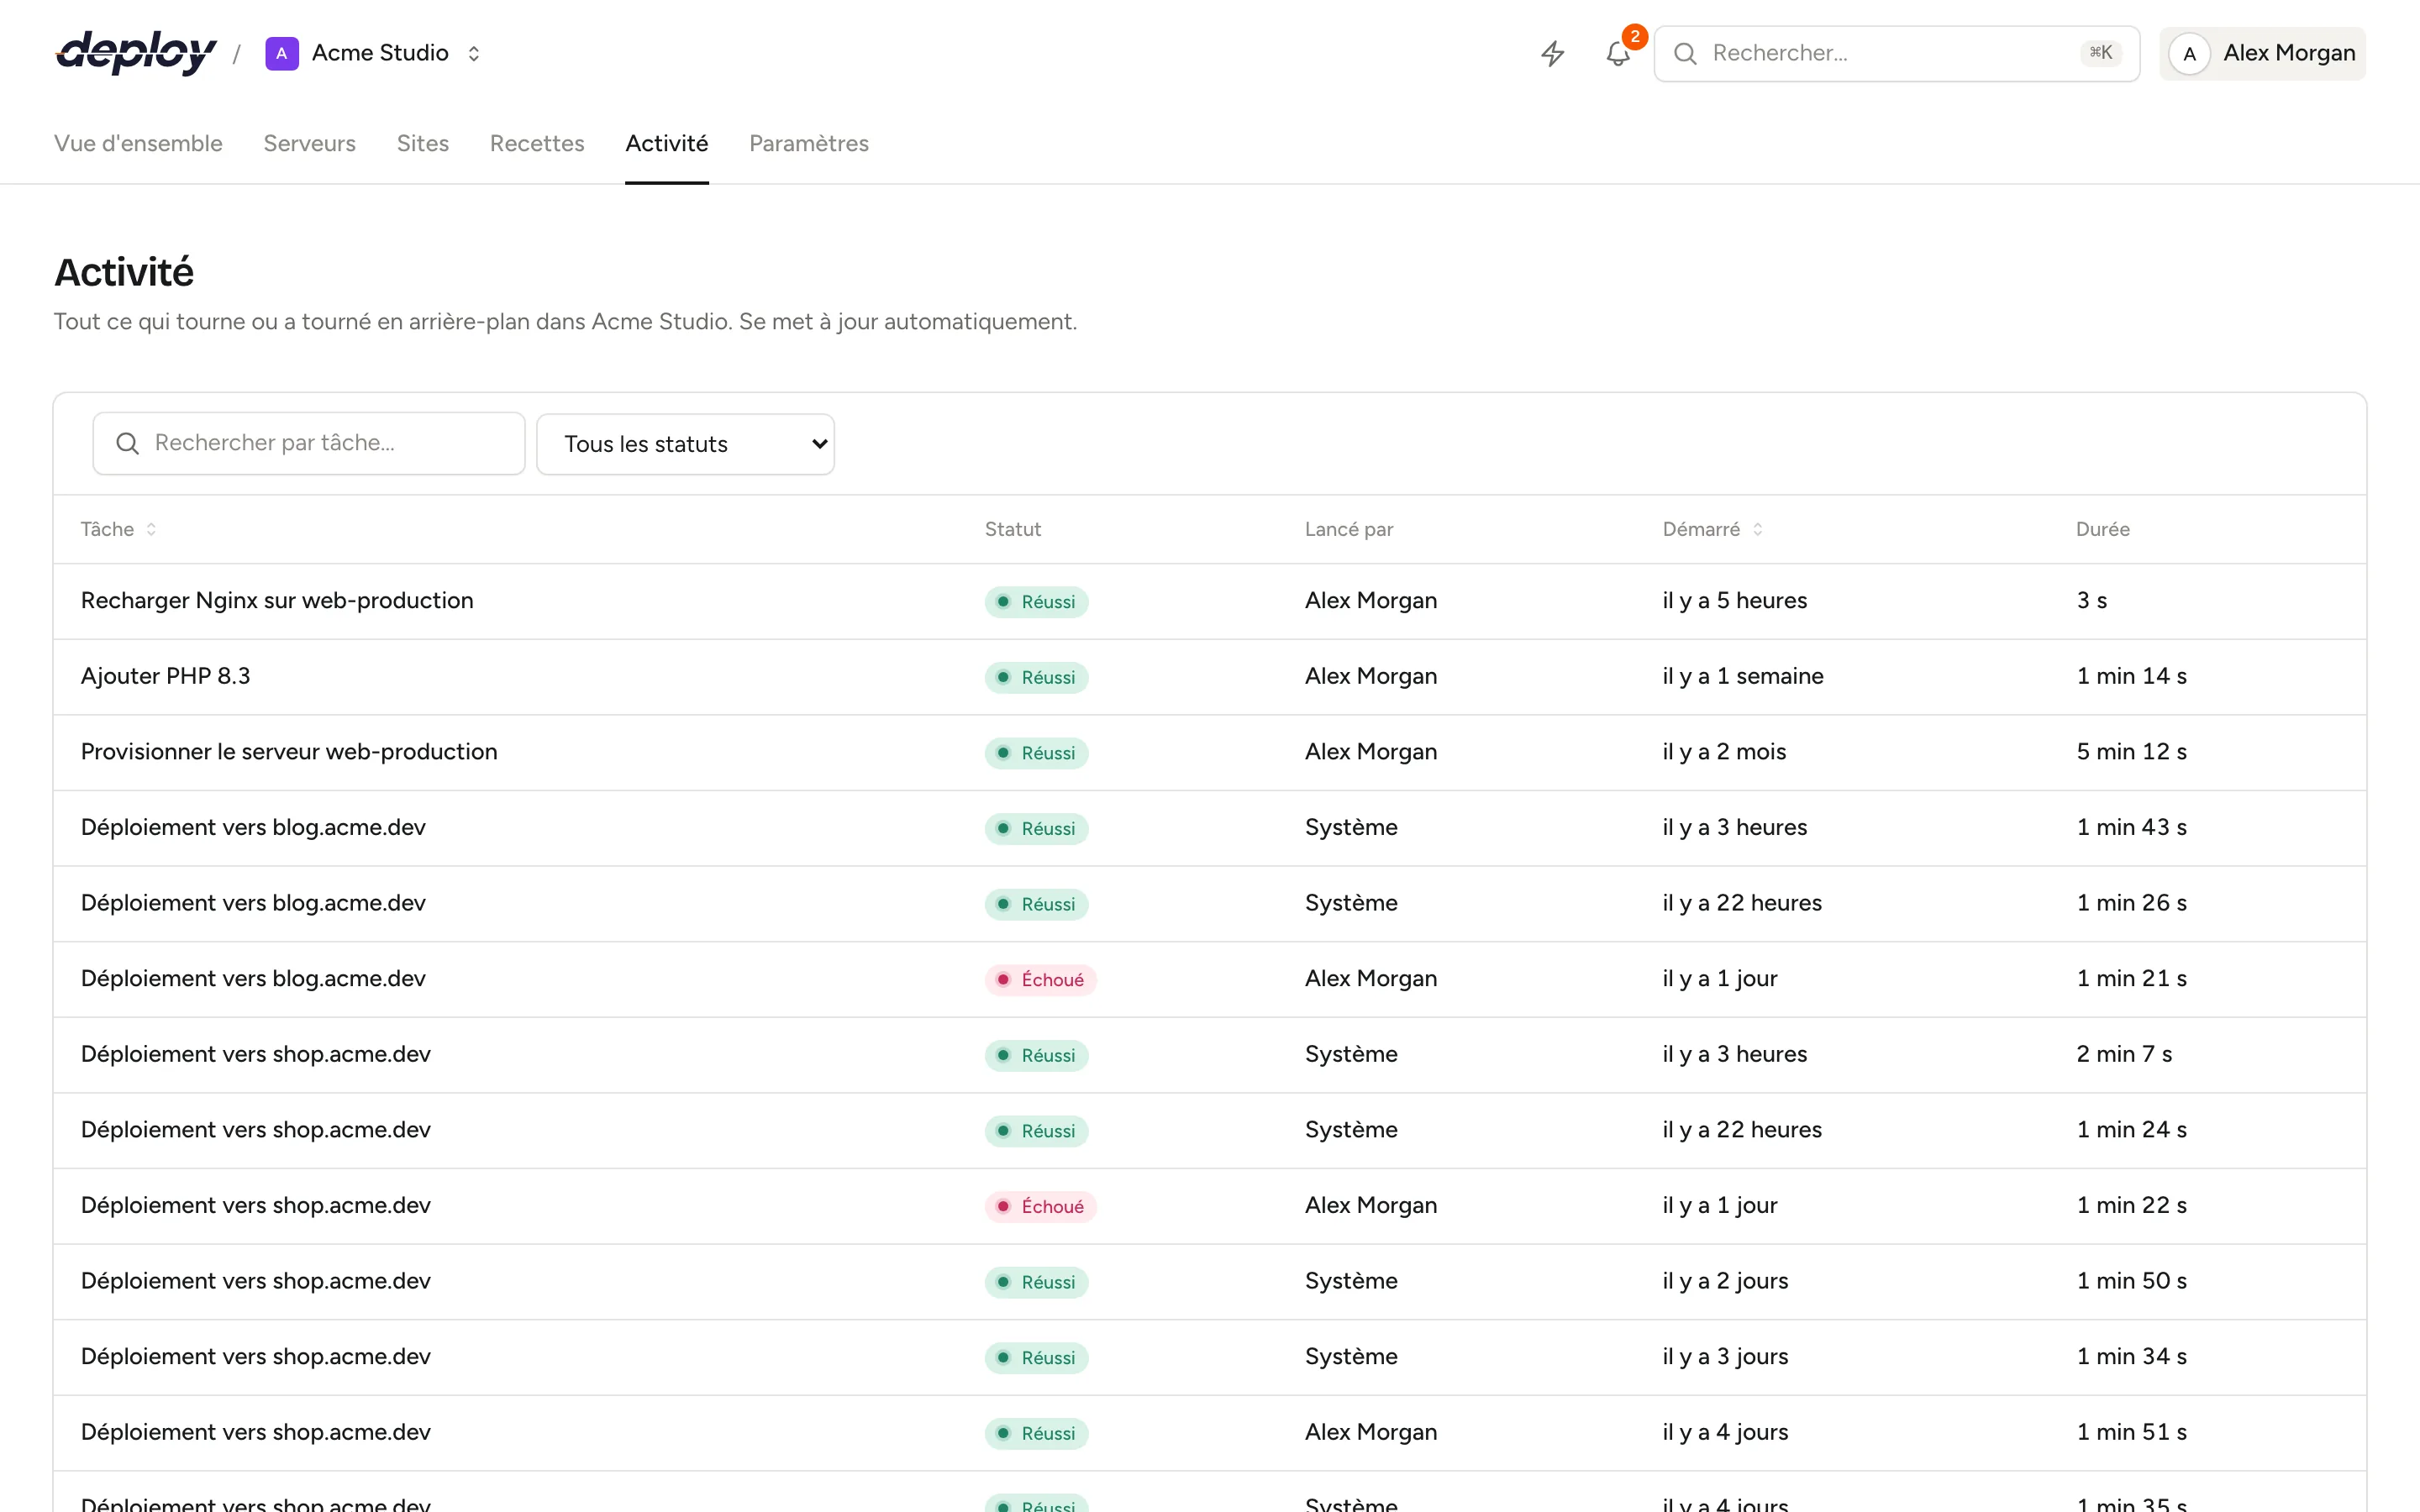Click the '2 min 7 s' duration

pyautogui.click(x=2124, y=1054)
